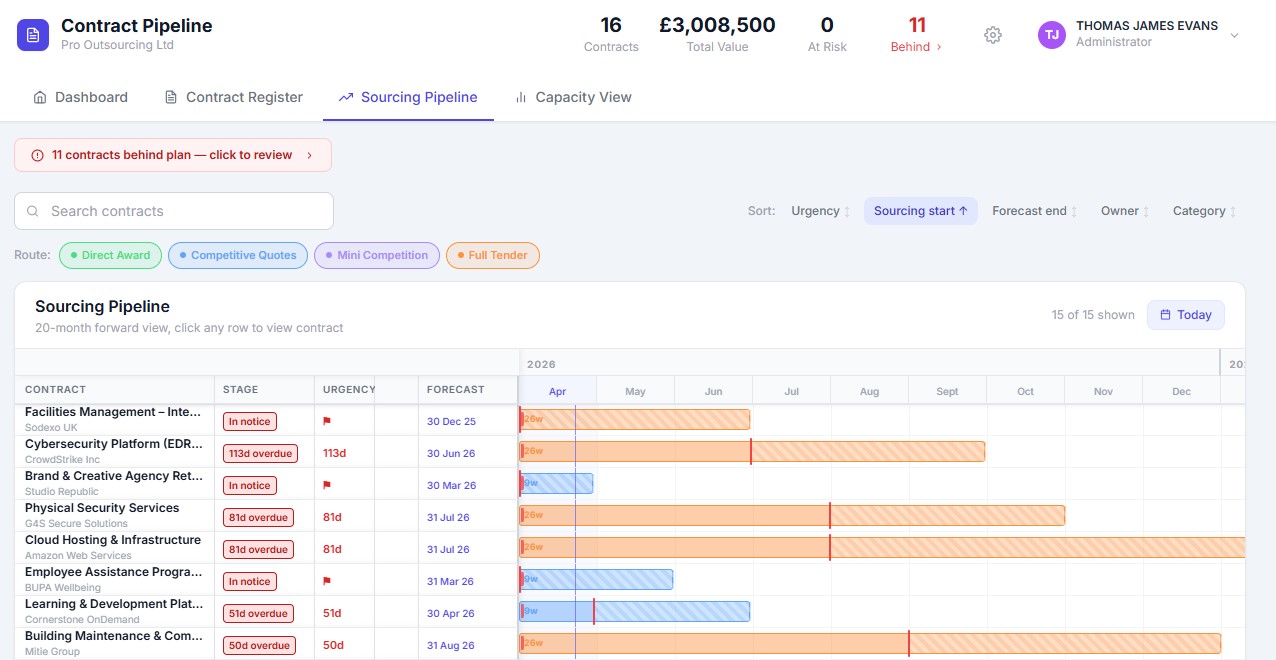Open the profile dropdown beside Administrator
This screenshot has width=1276, height=660.
tap(1235, 34)
